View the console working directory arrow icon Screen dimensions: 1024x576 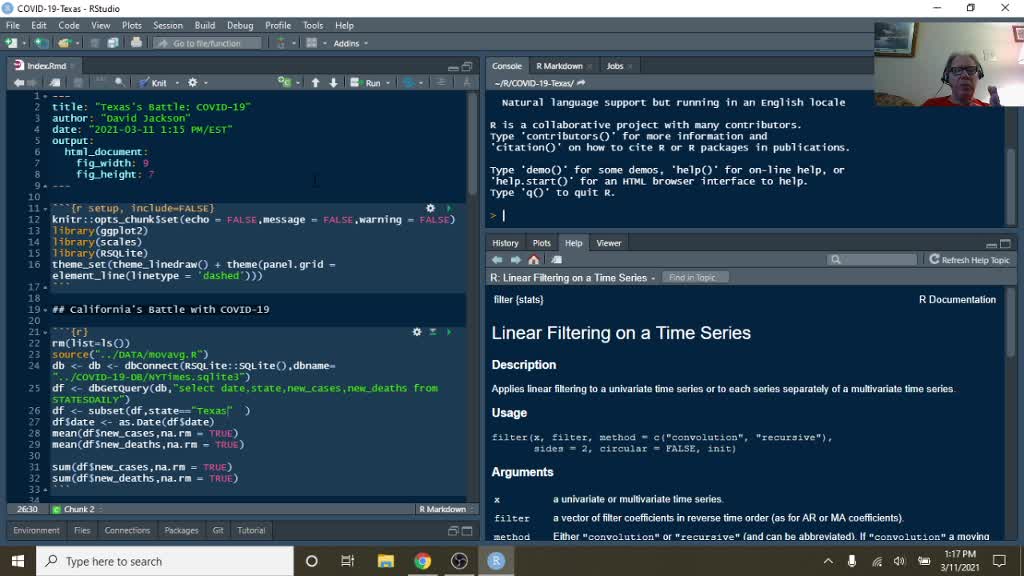[x=581, y=84]
